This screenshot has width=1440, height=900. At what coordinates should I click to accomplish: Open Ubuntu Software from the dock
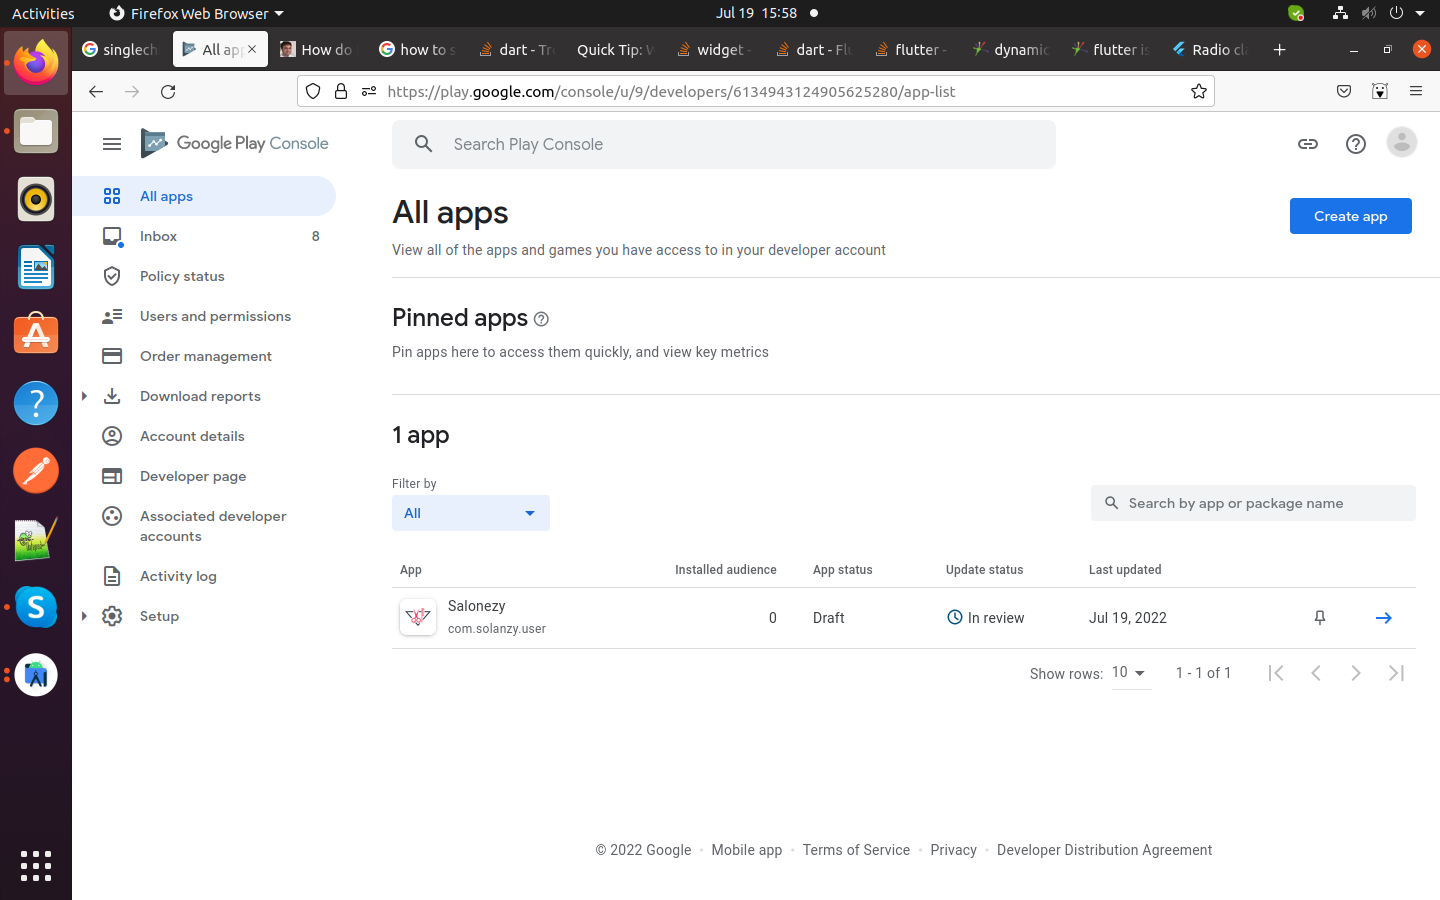coord(36,335)
